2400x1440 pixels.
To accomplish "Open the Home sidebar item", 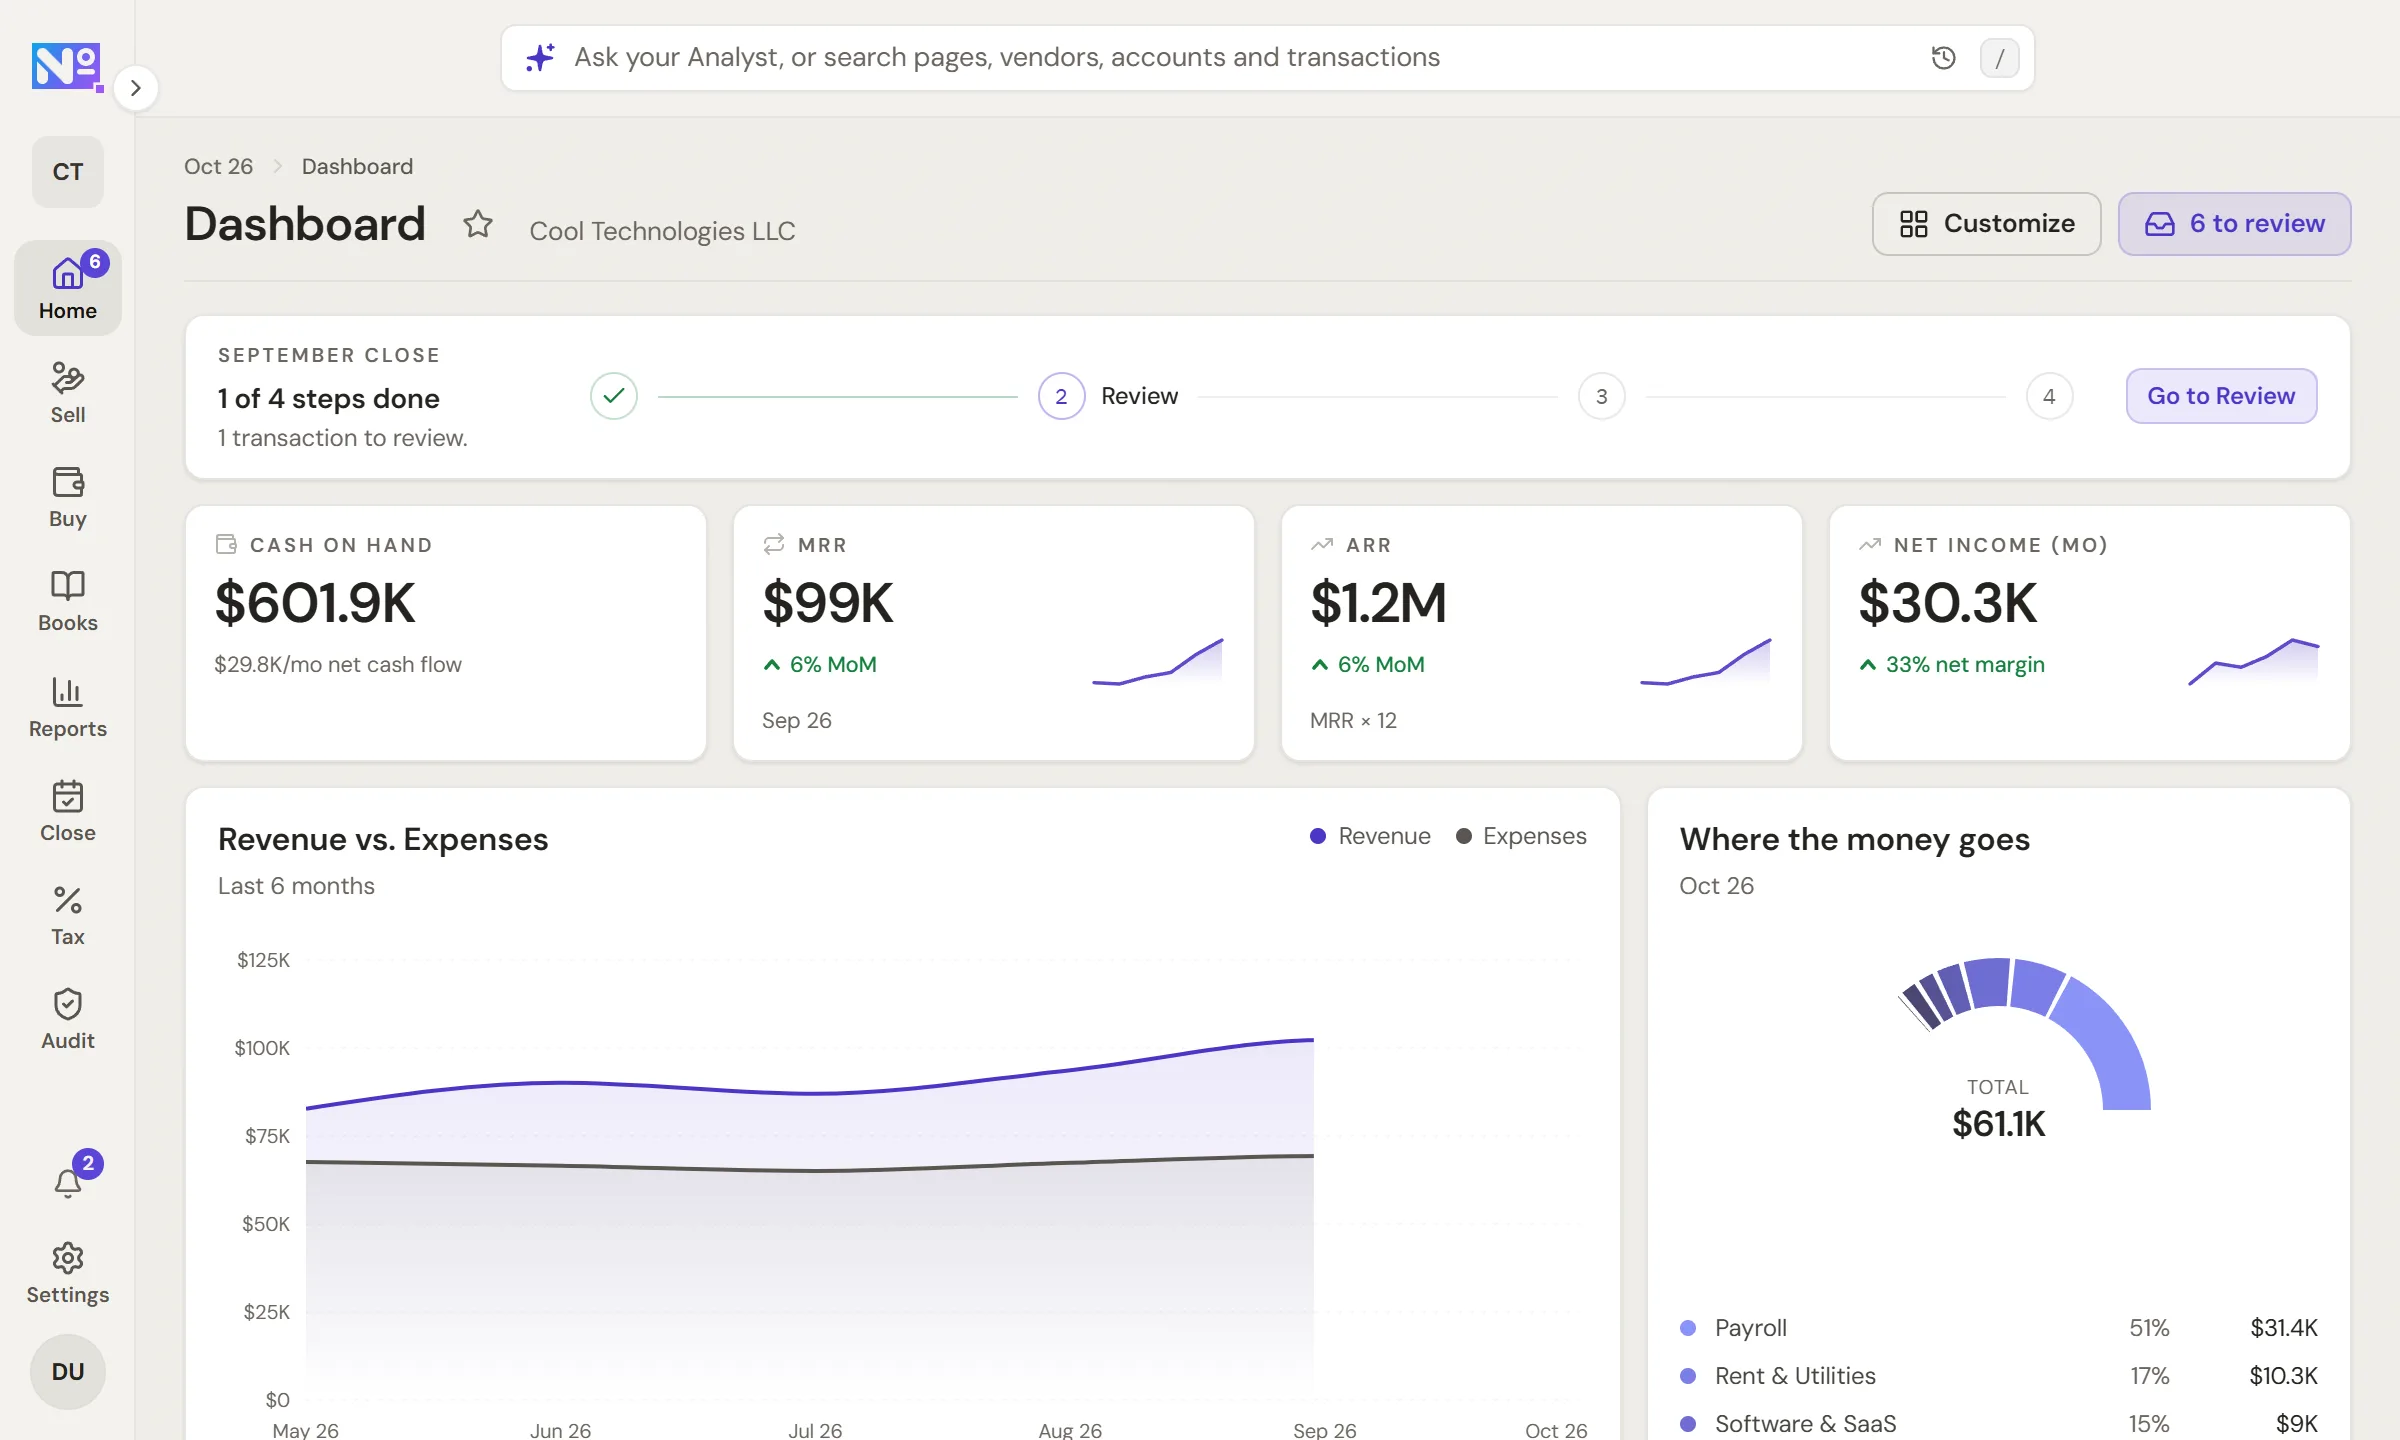I will coord(68,288).
